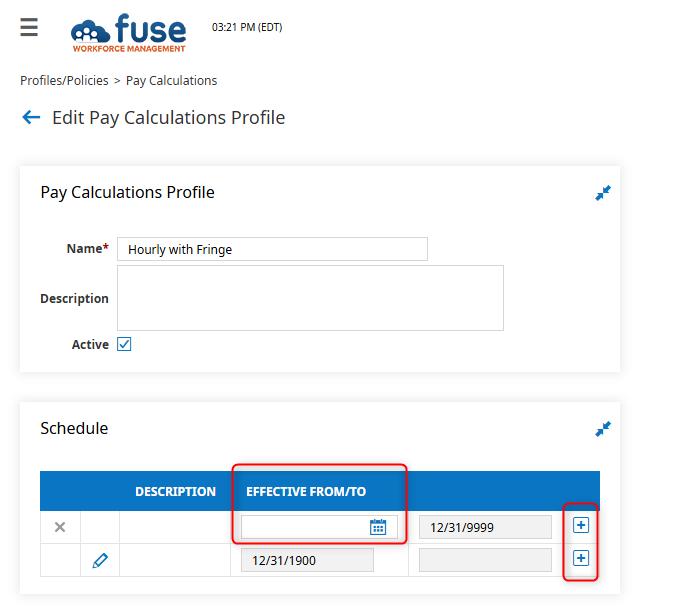Viewport: 689px width, 612px height.
Task: Click the Description column header
Action: [x=175, y=491]
